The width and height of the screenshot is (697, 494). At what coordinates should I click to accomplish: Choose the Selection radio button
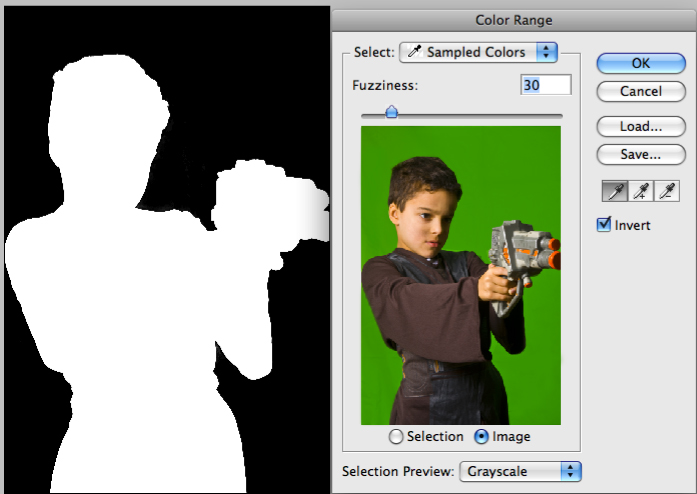coord(396,437)
